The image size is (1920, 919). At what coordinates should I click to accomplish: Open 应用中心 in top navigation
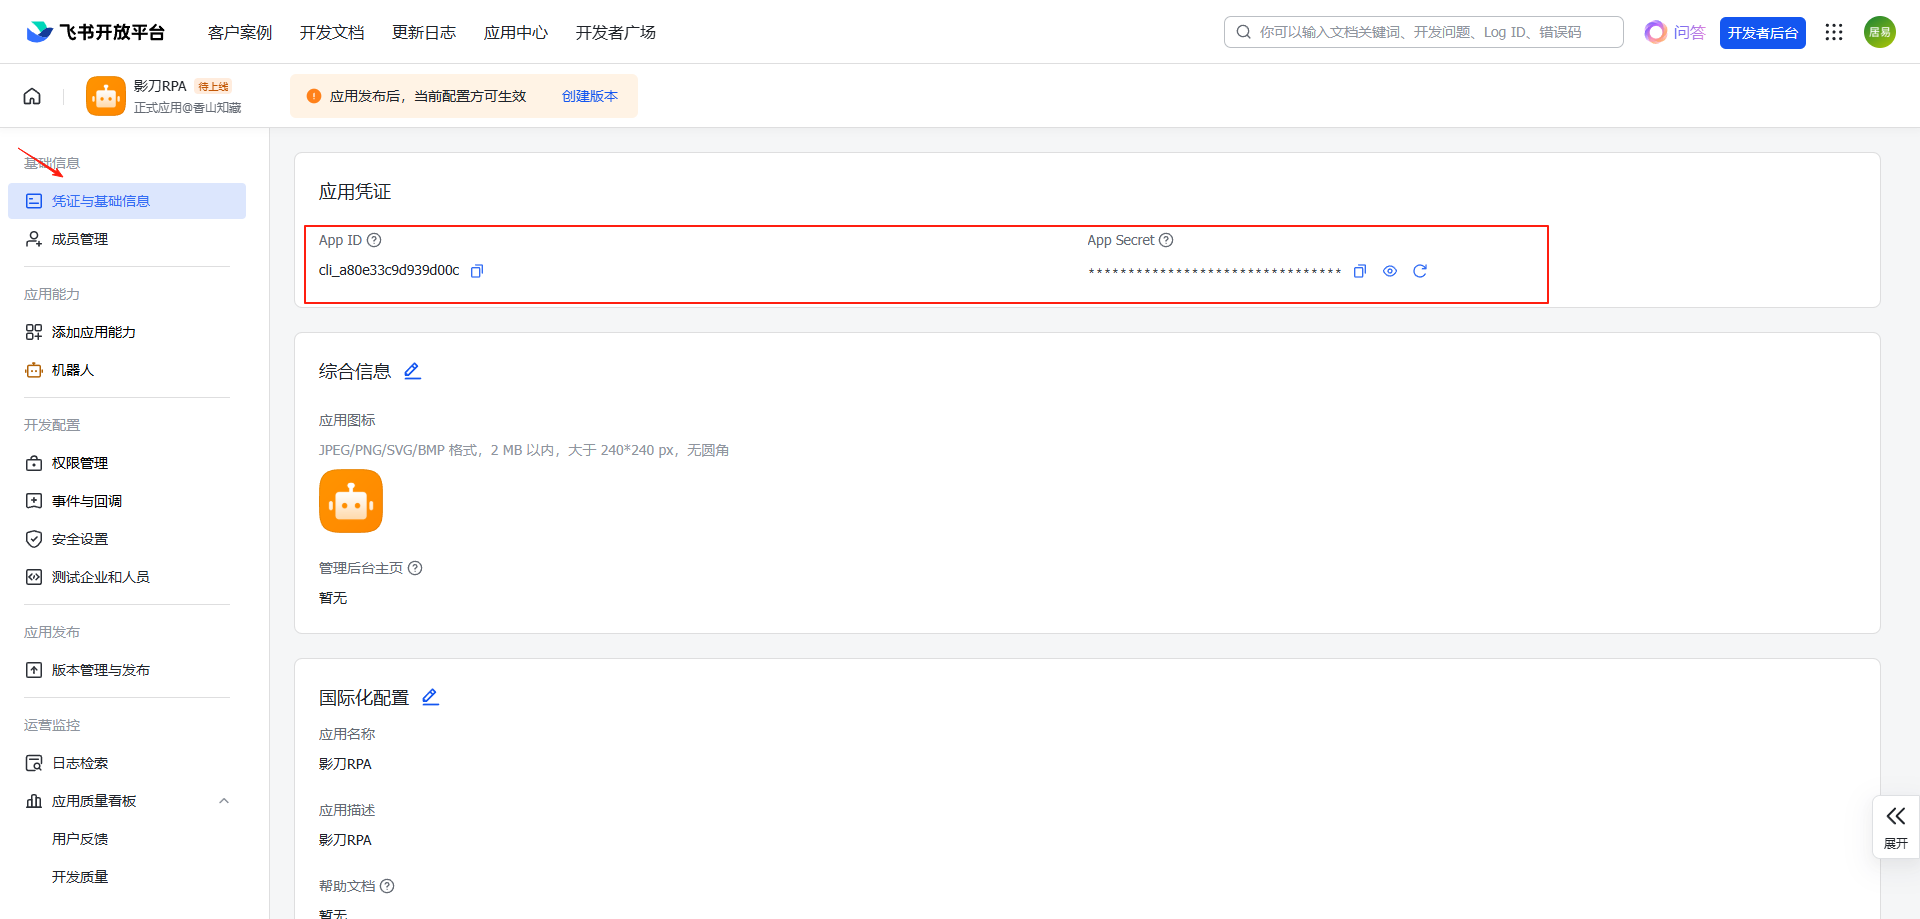[x=515, y=33]
